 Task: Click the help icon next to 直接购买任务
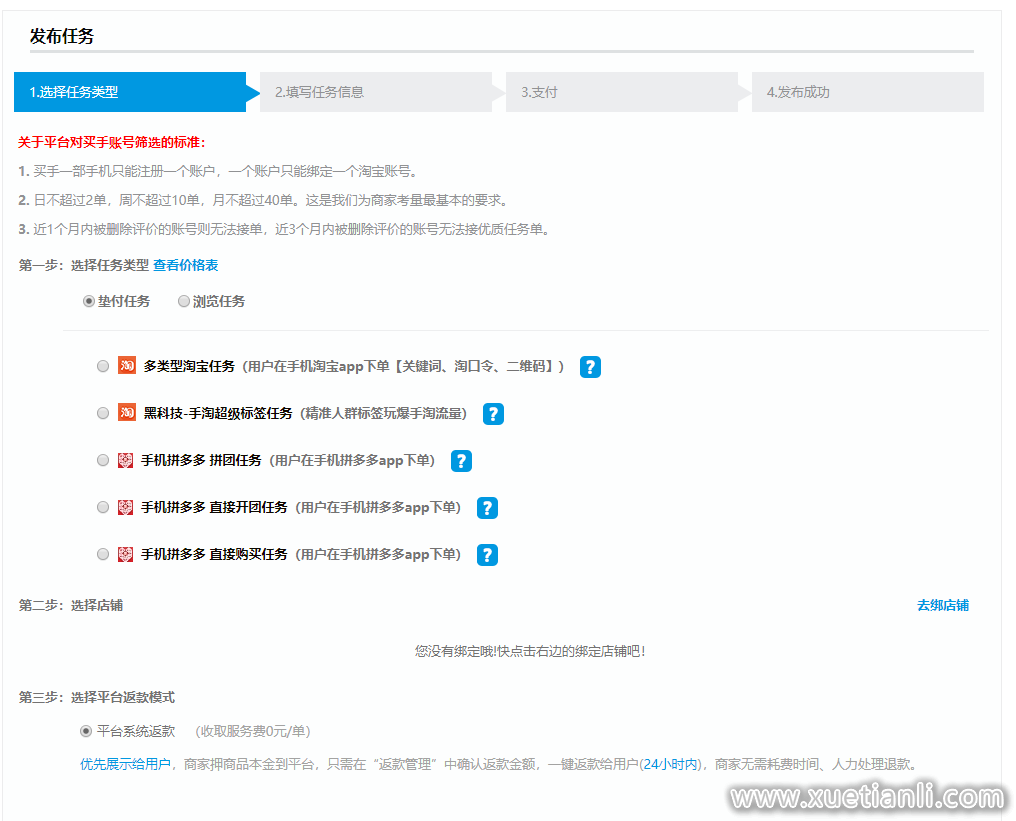point(487,554)
